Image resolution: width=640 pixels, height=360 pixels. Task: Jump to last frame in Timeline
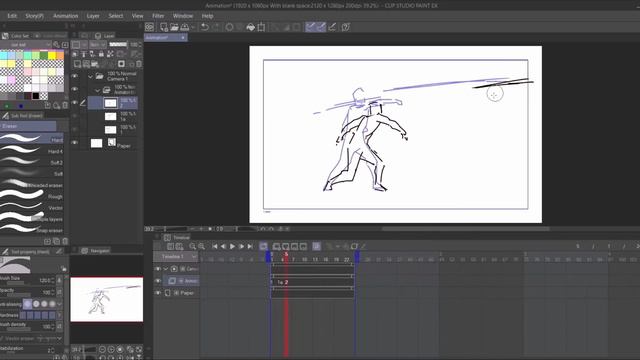pyautogui.click(x=250, y=246)
